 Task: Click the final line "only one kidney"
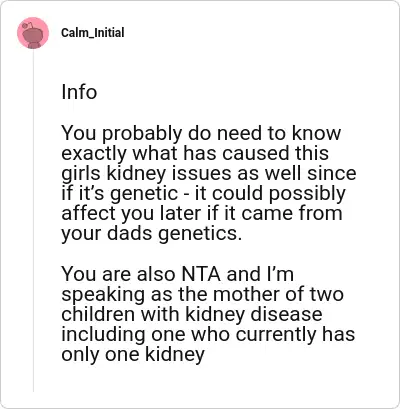point(133,355)
